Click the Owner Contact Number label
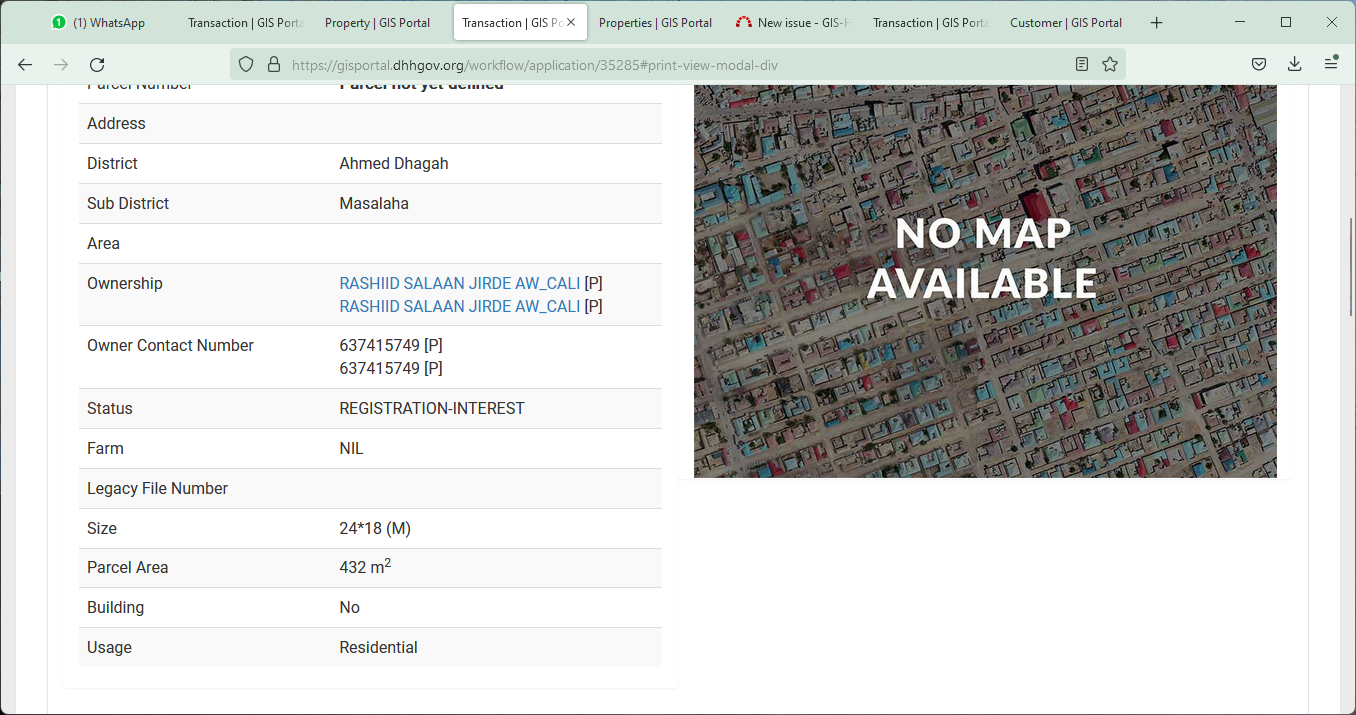This screenshot has width=1356, height=715. [x=170, y=345]
